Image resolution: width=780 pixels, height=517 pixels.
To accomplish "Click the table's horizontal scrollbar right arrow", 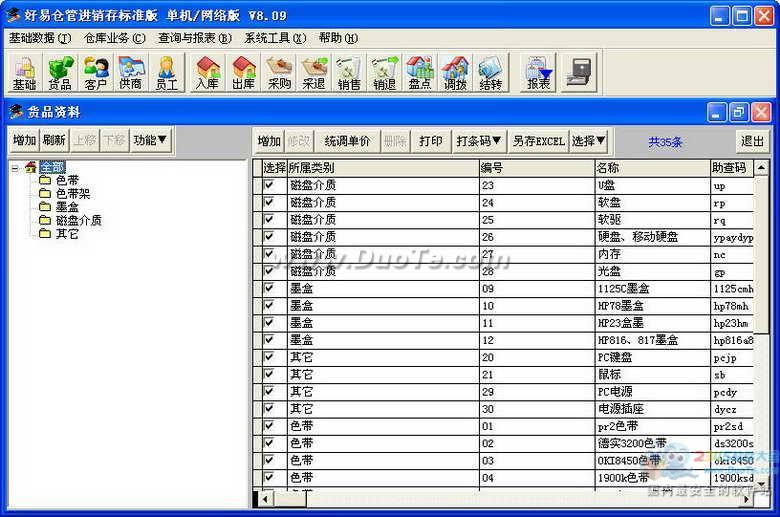I will pyautogui.click(x=745, y=498).
